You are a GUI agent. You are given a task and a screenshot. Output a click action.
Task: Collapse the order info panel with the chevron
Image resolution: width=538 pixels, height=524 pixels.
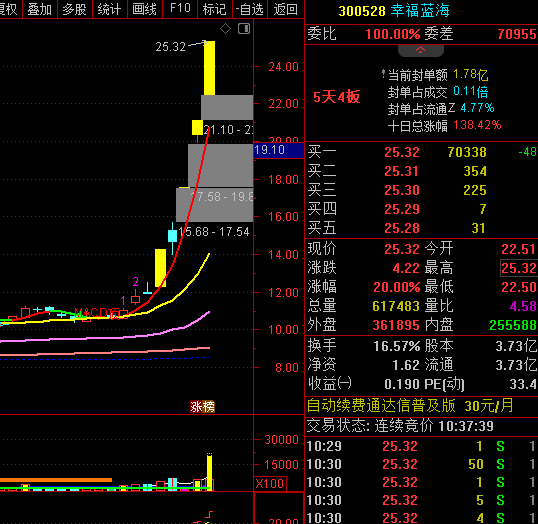pos(421,50)
